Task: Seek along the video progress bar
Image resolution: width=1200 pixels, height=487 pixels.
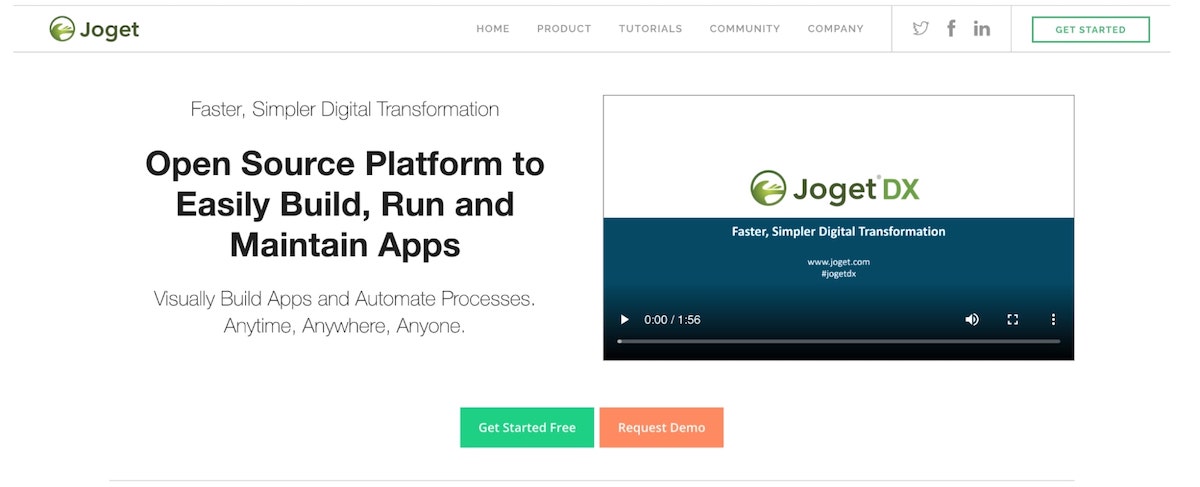Action: 838,341
